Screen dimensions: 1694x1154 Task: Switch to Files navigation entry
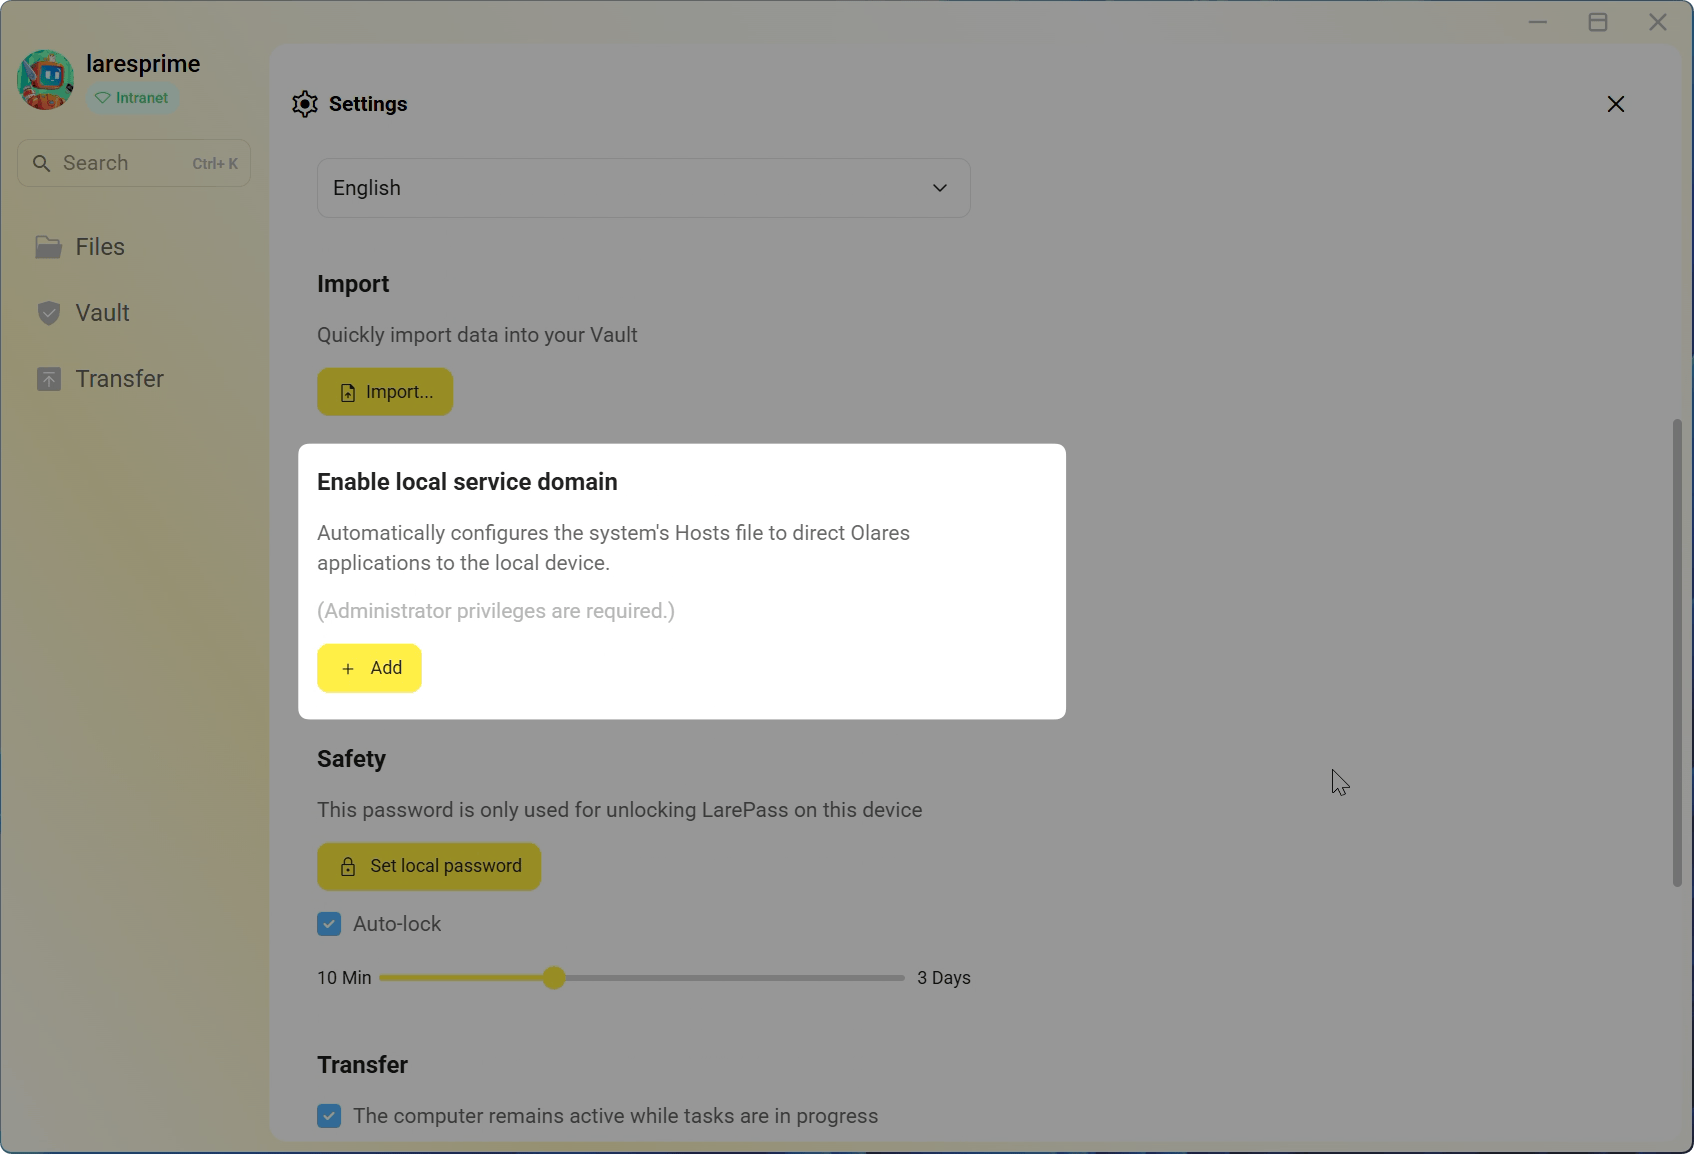(x=100, y=246)
